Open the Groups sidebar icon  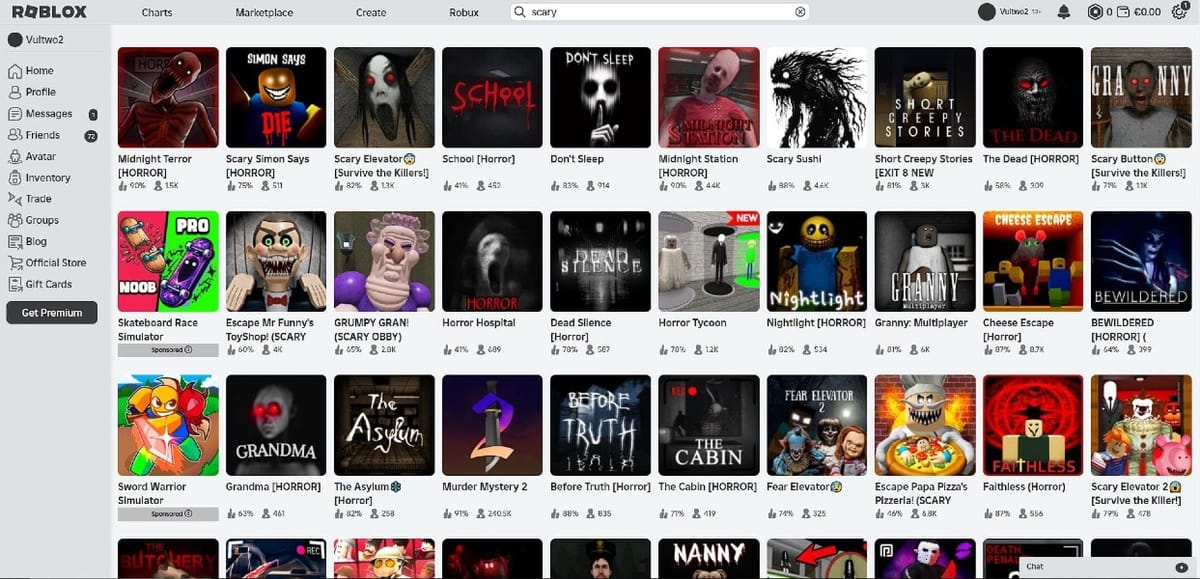[15, 220]
